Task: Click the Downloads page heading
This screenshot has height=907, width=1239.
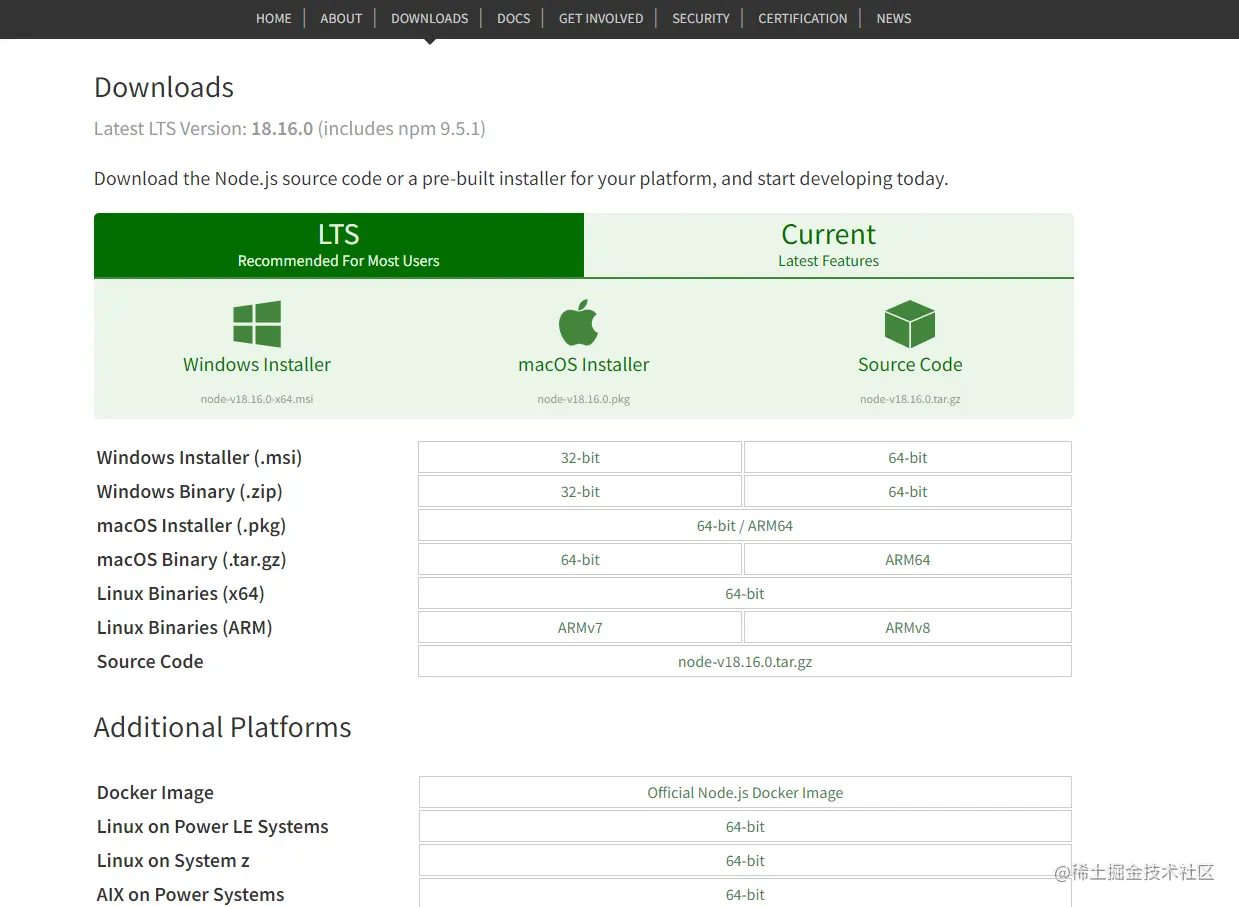Action: pos(164,88)
